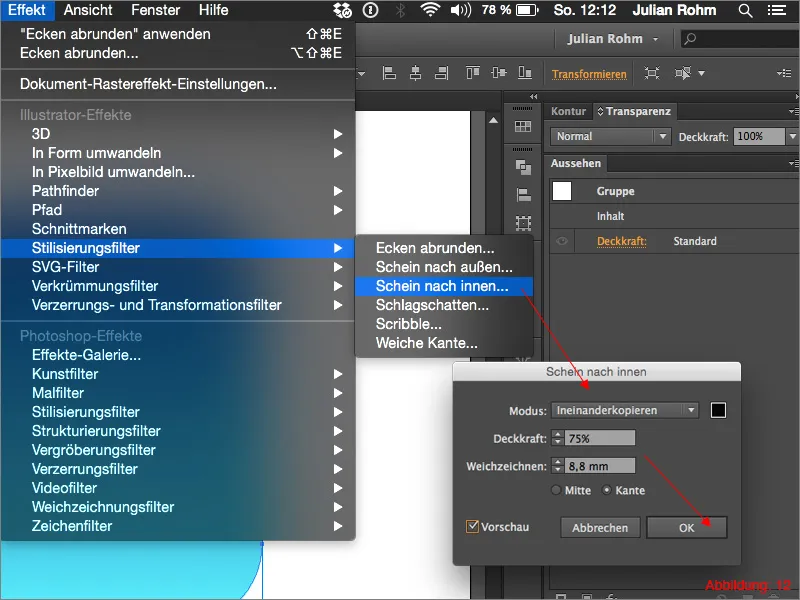The height and width of the screenshot is (600, 800).
Task: Click the isolate selected object icon
Action: (652, 73)
